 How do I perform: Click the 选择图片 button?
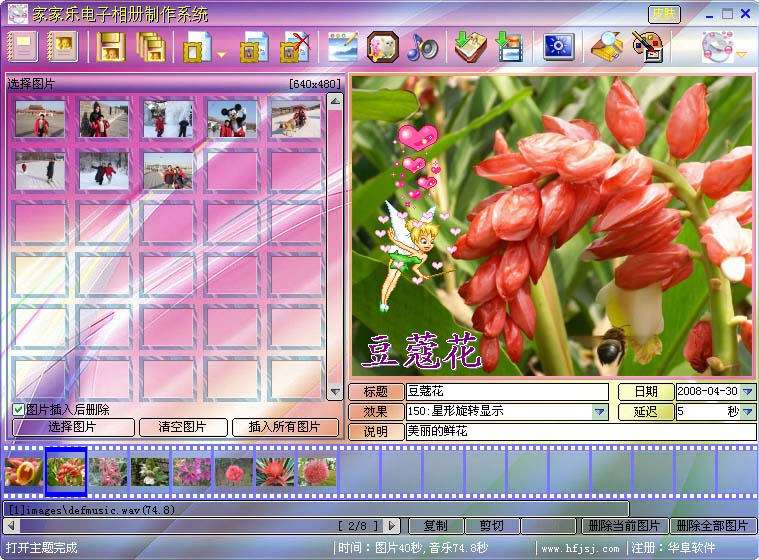point(73,427)
